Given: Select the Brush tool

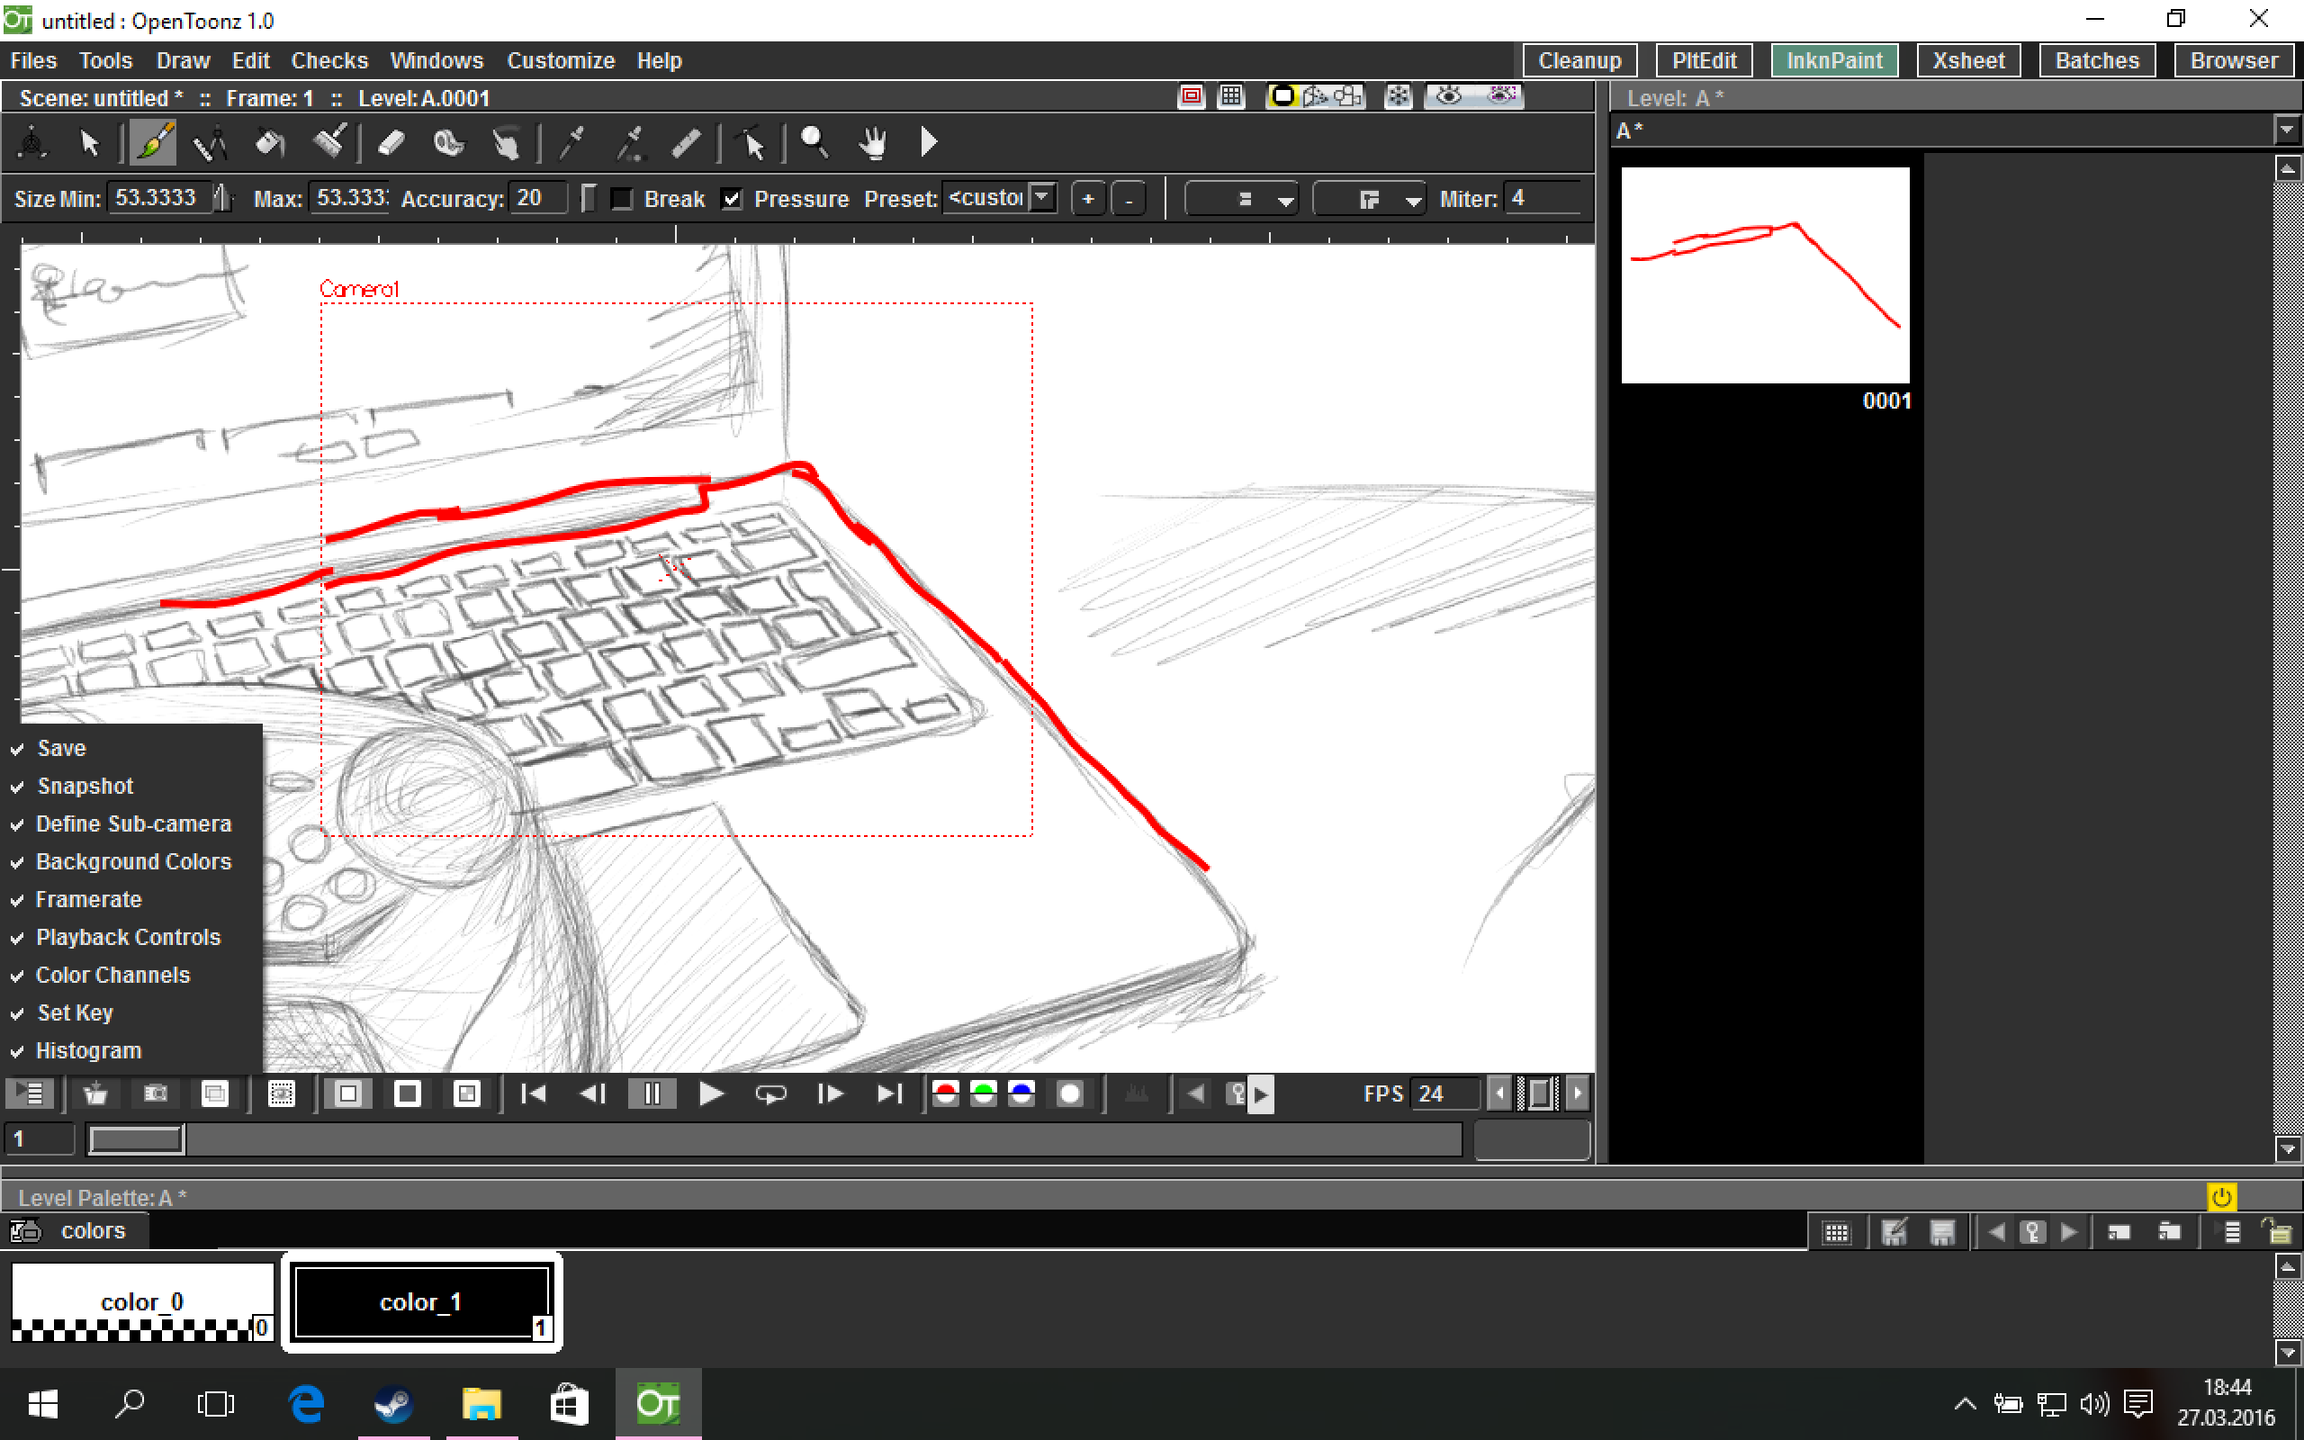Looking at the screenshot, I should tap(152, 143).
